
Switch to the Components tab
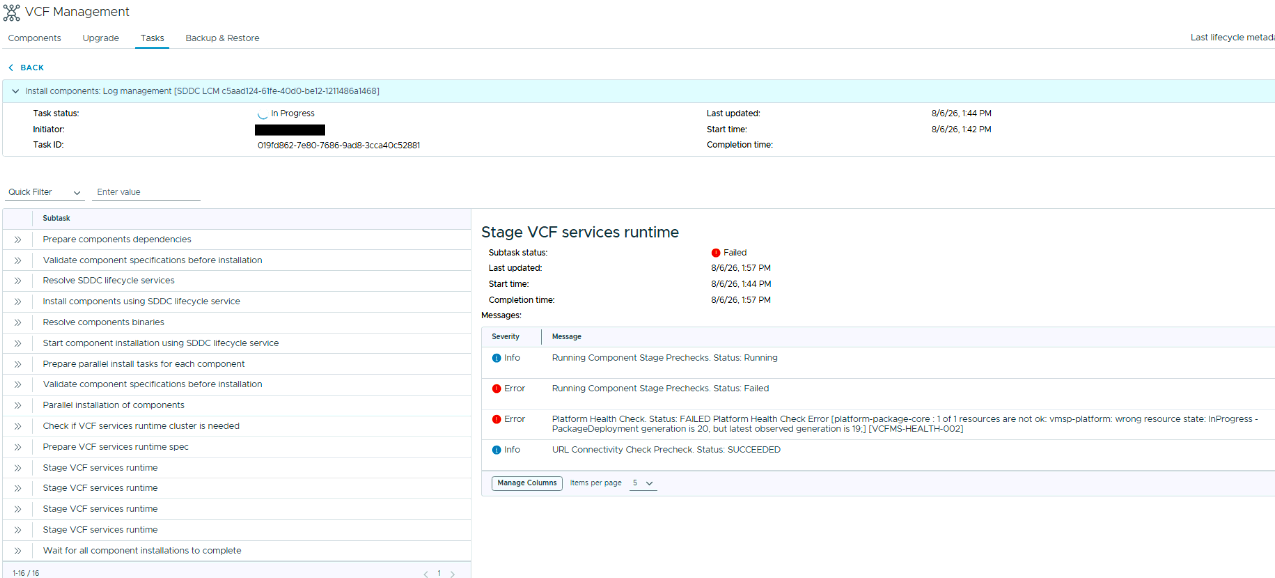pos(34,38)
